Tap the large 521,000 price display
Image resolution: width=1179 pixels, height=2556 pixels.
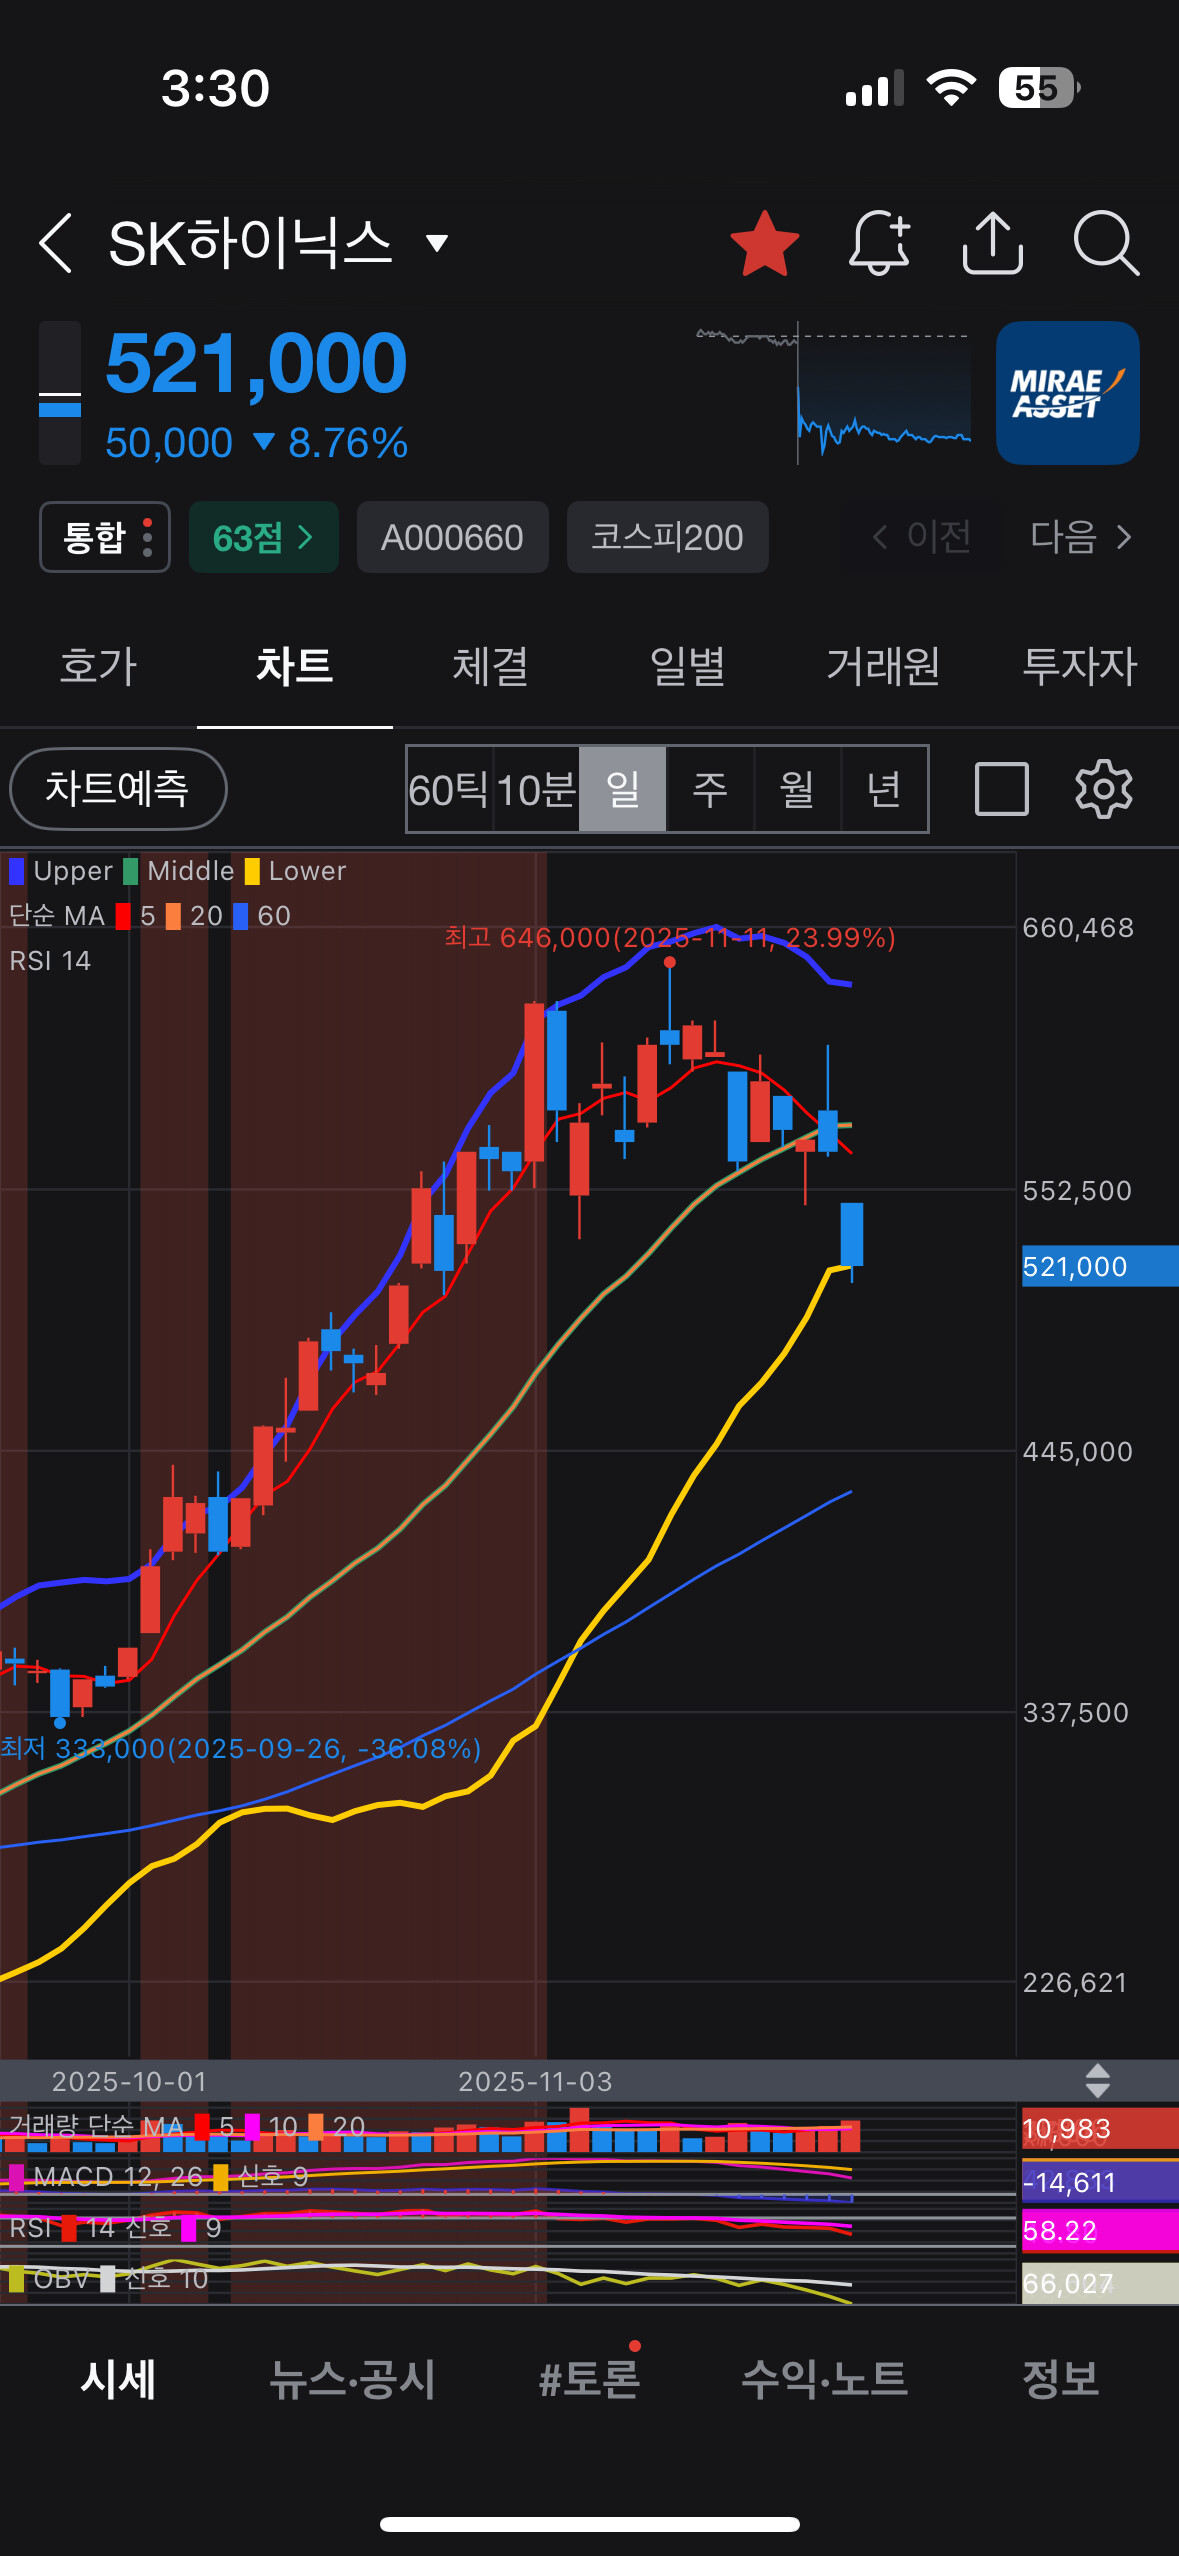[x=256, y=363]
